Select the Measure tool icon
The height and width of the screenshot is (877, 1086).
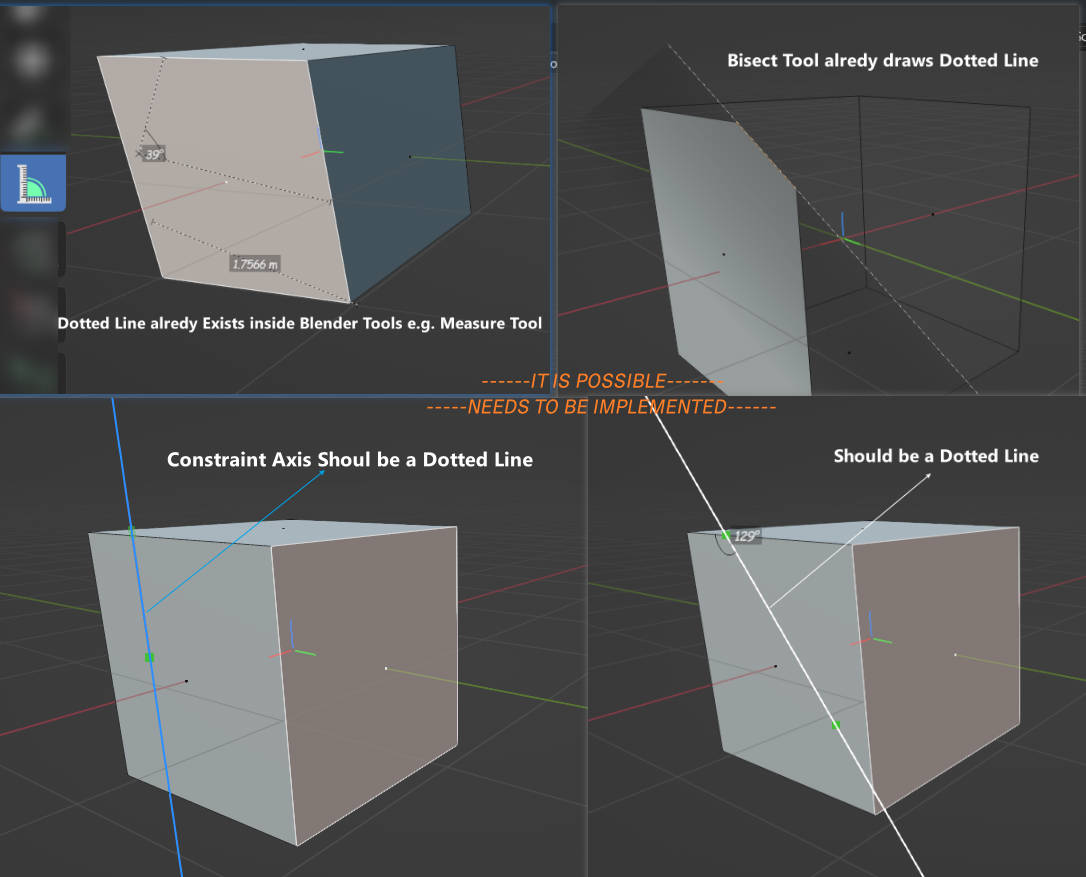pos(33,183)
